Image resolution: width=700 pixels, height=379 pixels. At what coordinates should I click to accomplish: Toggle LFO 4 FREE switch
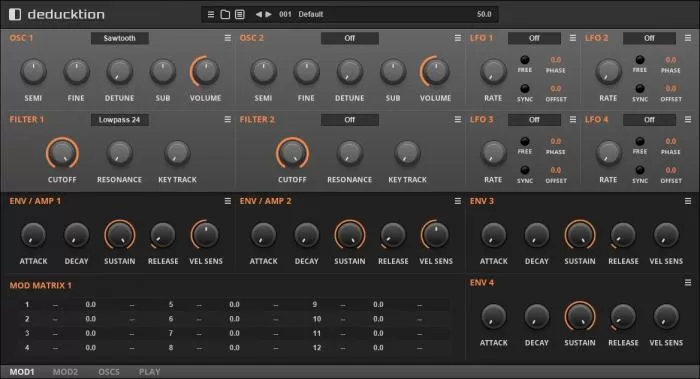640,141
